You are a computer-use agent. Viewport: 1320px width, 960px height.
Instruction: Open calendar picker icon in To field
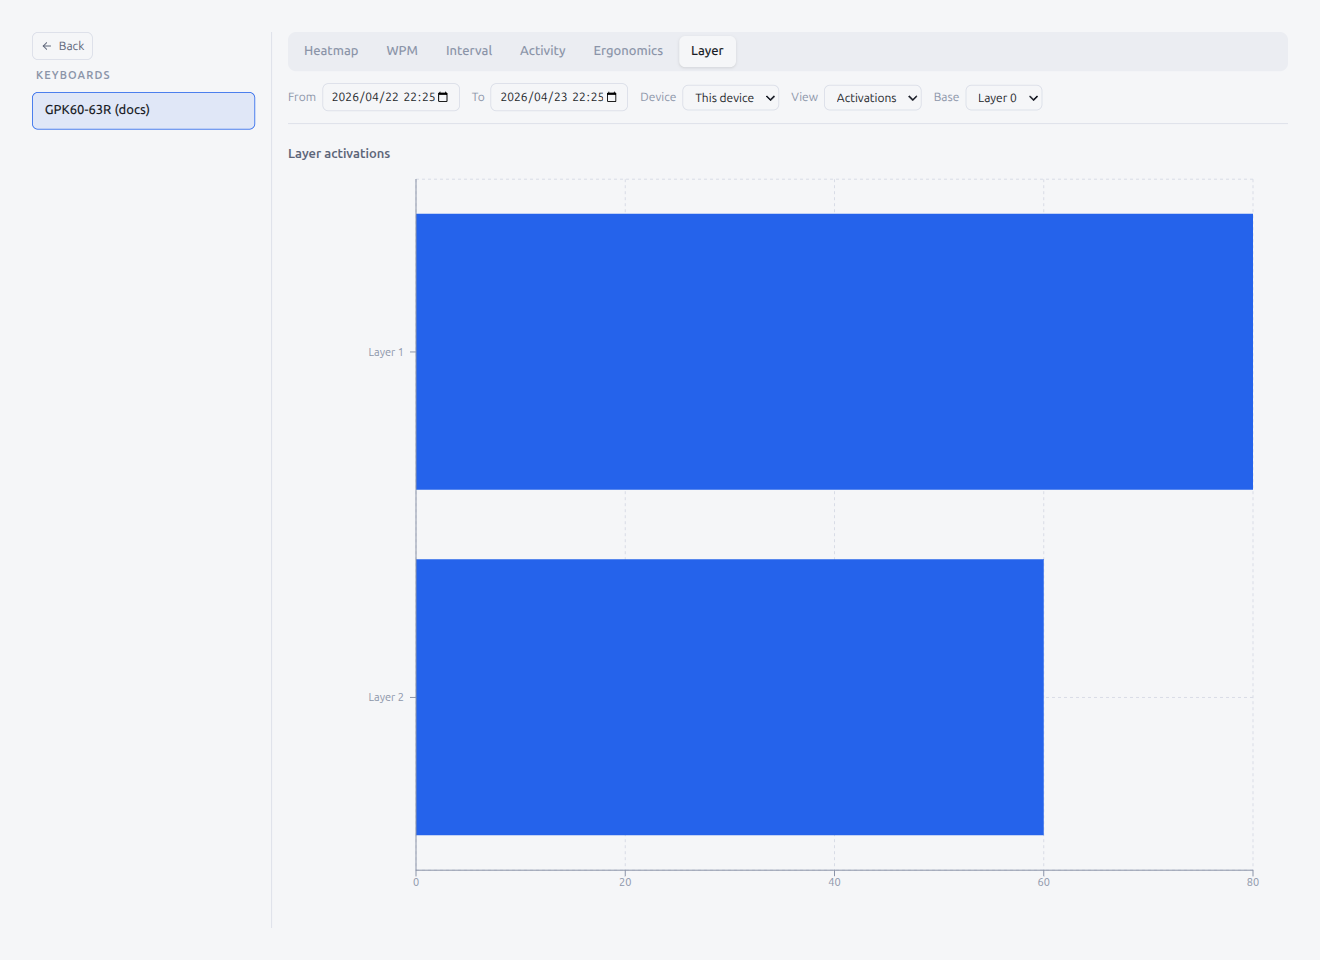pos(612,97)
